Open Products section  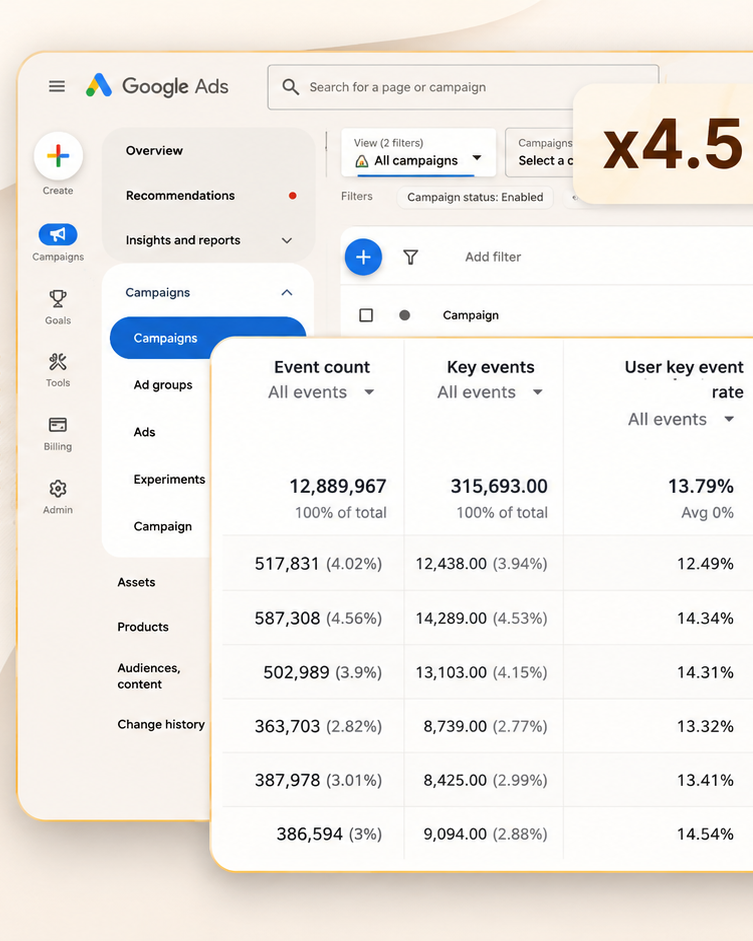click(x=143, y=627)
